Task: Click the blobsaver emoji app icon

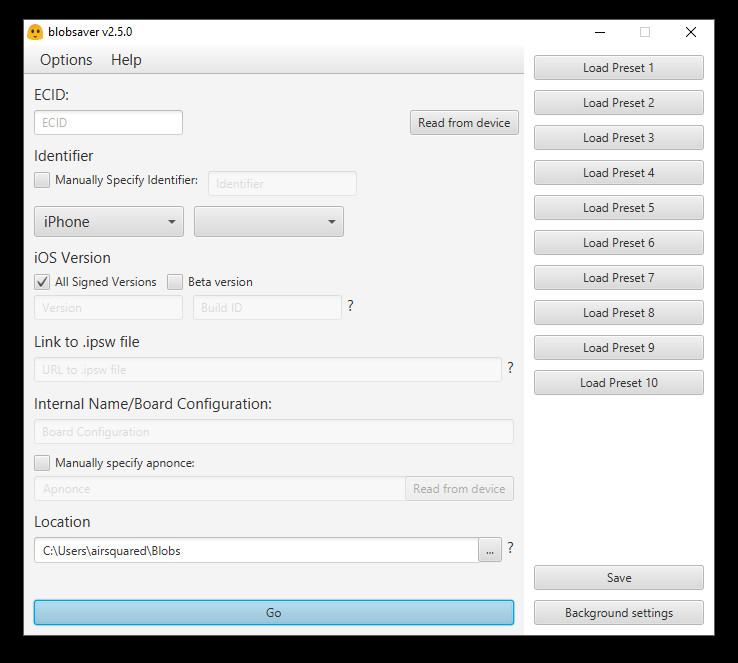Action: (35, 32)
